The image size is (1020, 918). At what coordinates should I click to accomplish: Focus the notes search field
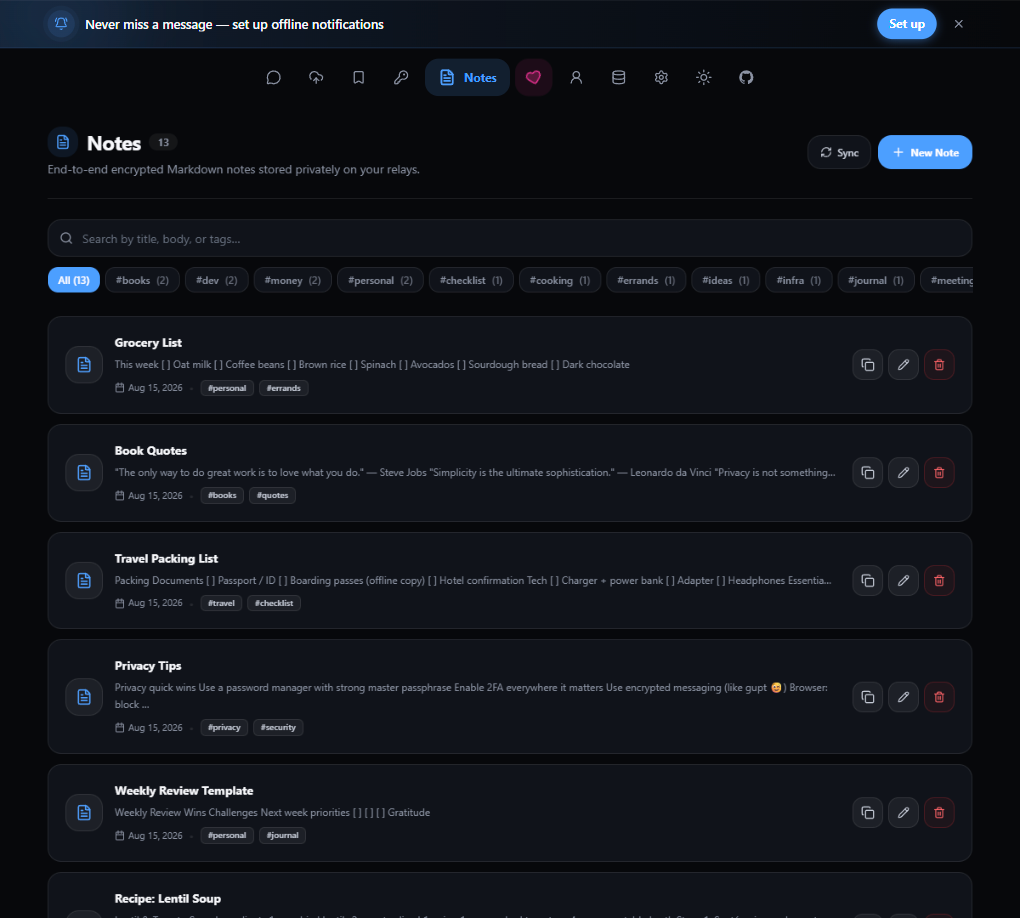point(510,238)
